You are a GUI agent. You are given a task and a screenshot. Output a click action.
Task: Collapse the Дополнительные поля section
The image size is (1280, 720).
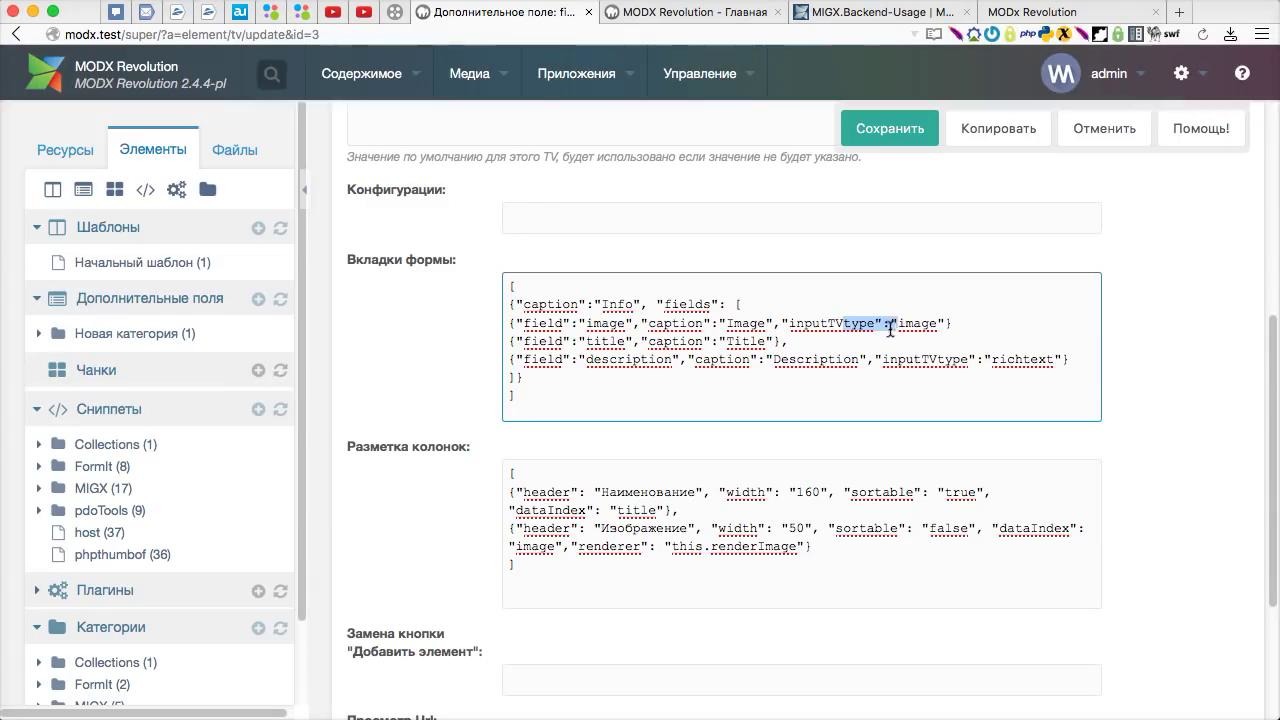[x=37, y=299]
